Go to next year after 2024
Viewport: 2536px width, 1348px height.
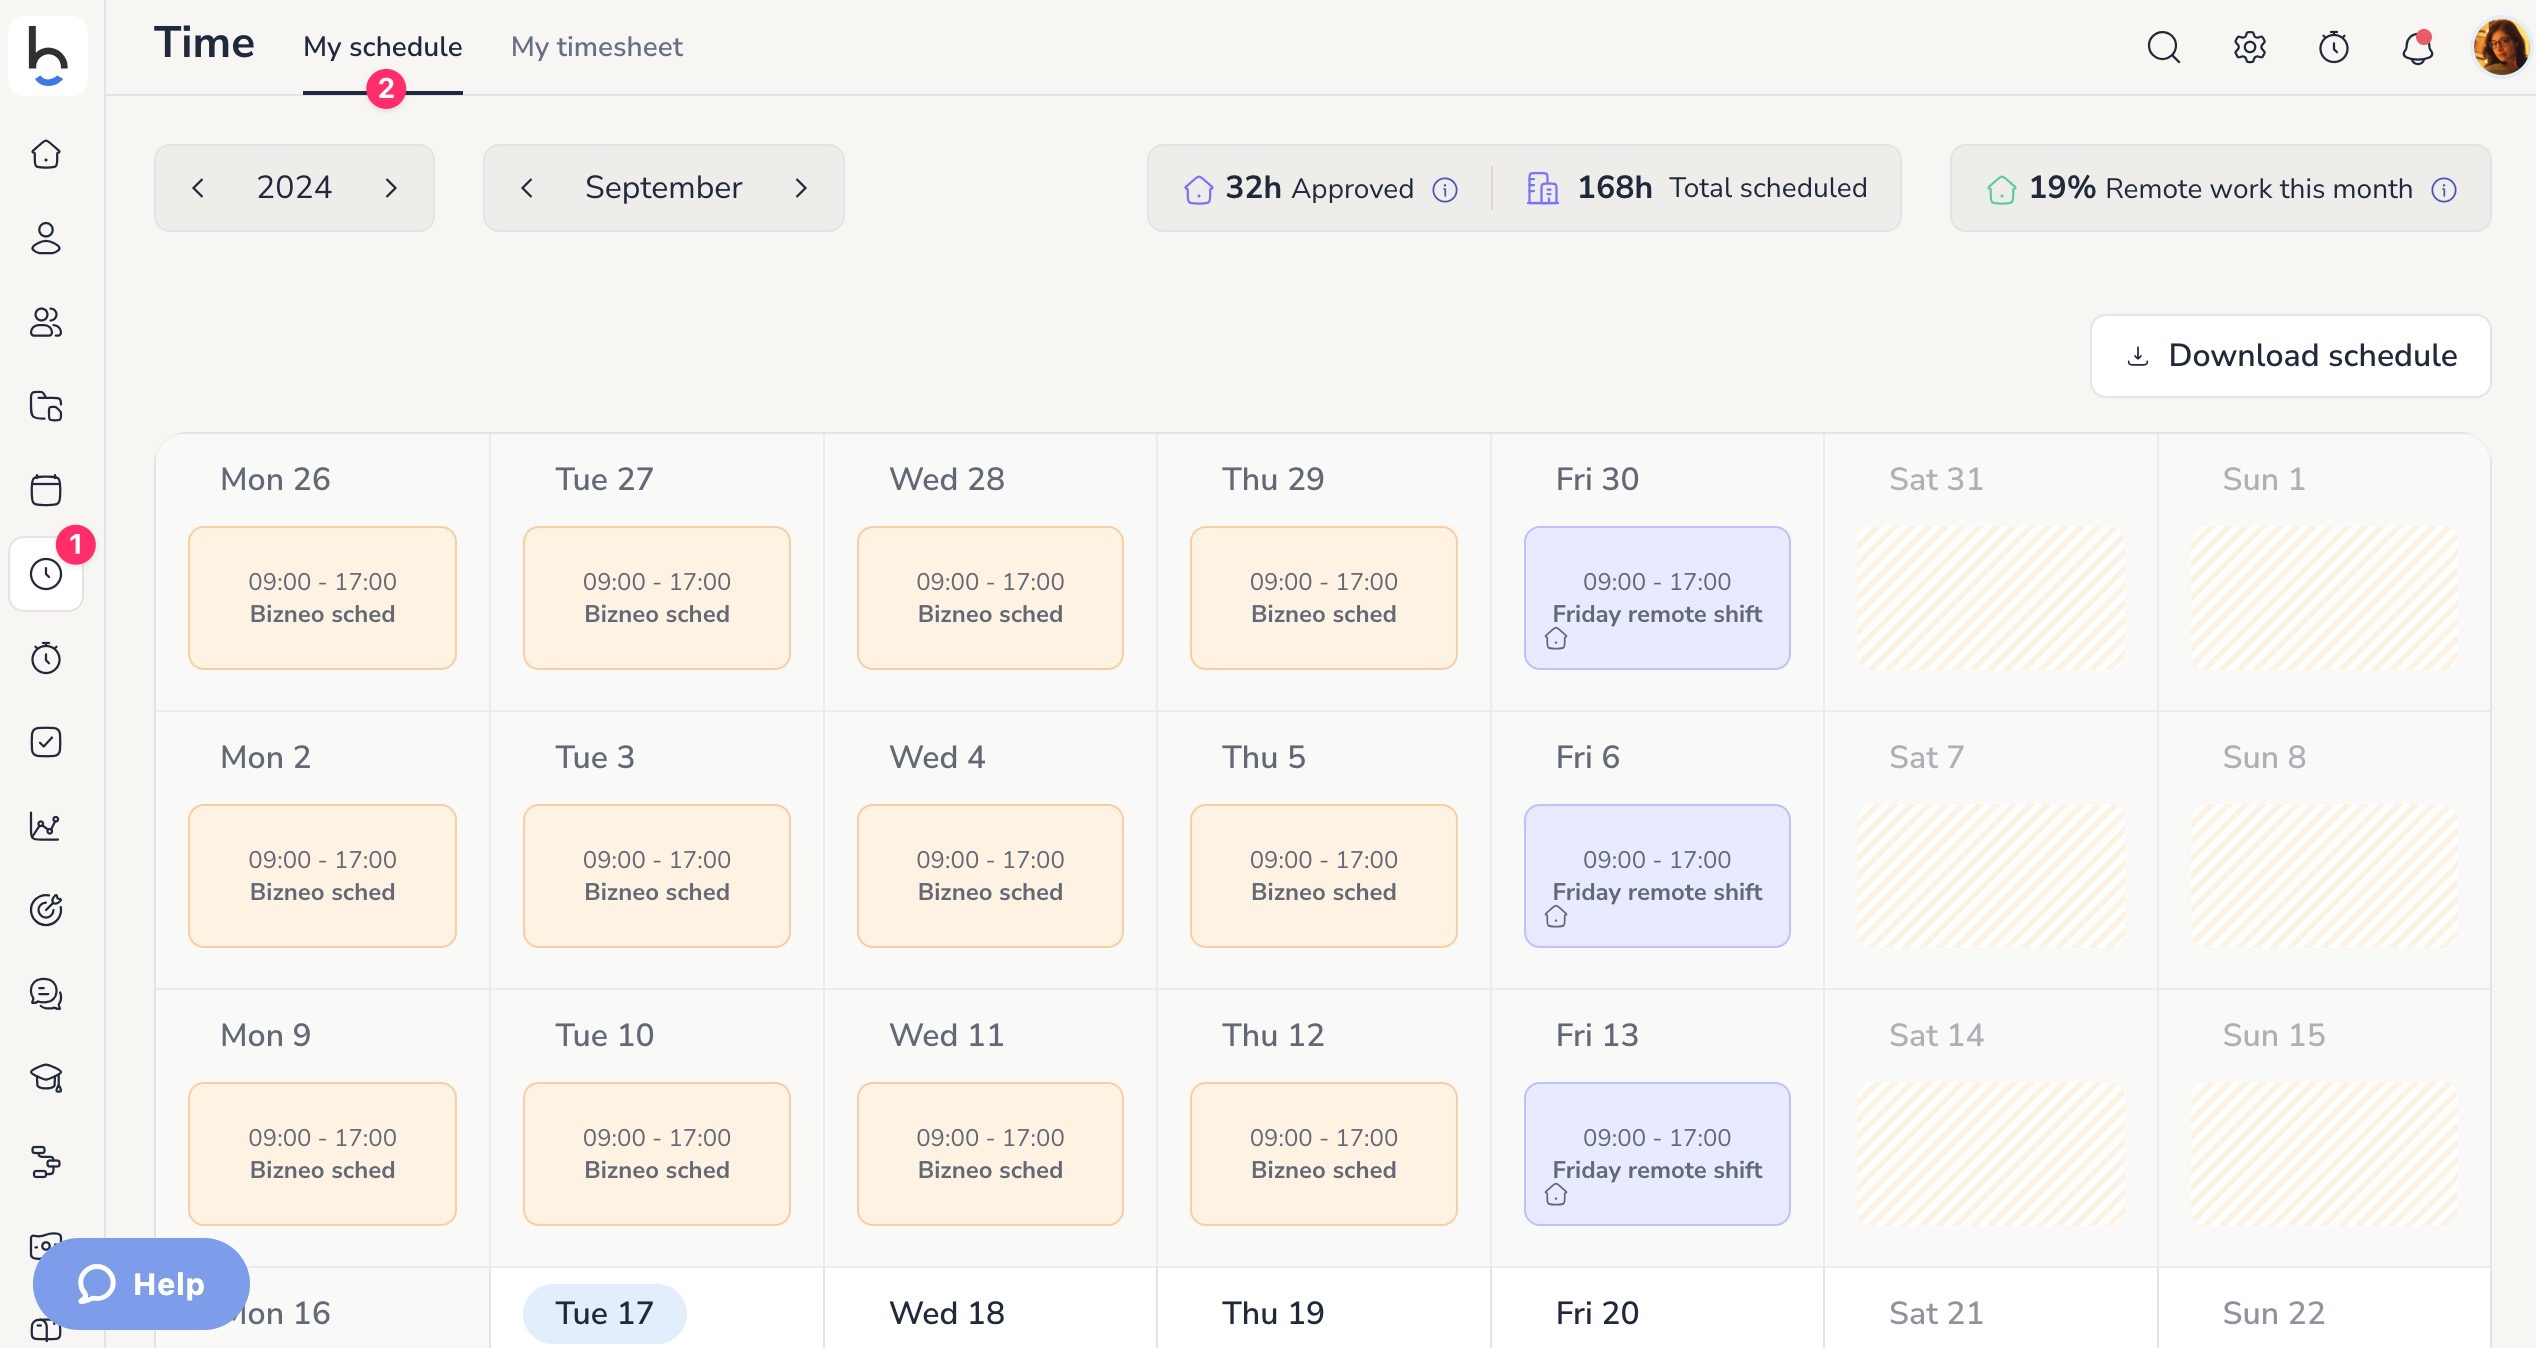391,188
